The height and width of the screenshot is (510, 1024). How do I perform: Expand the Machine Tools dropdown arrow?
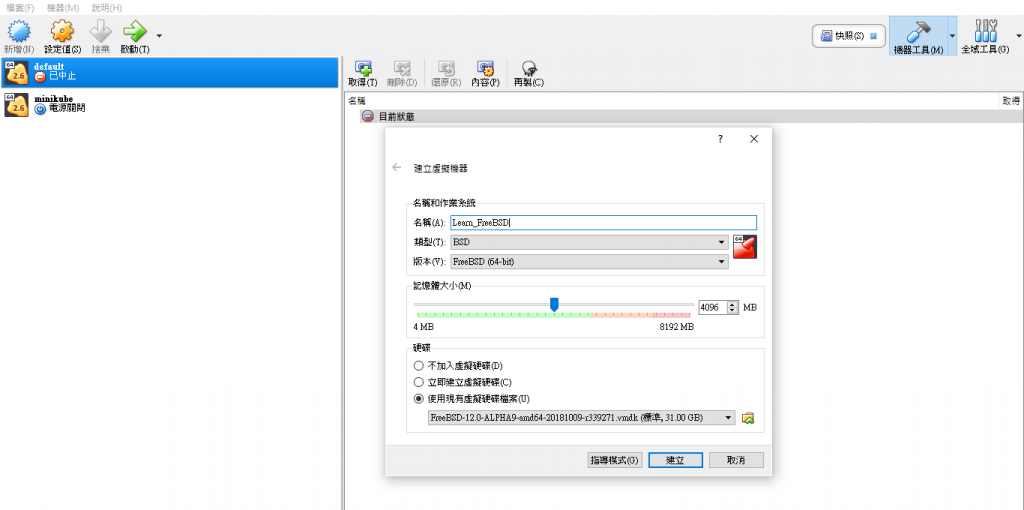click(952, 36)
